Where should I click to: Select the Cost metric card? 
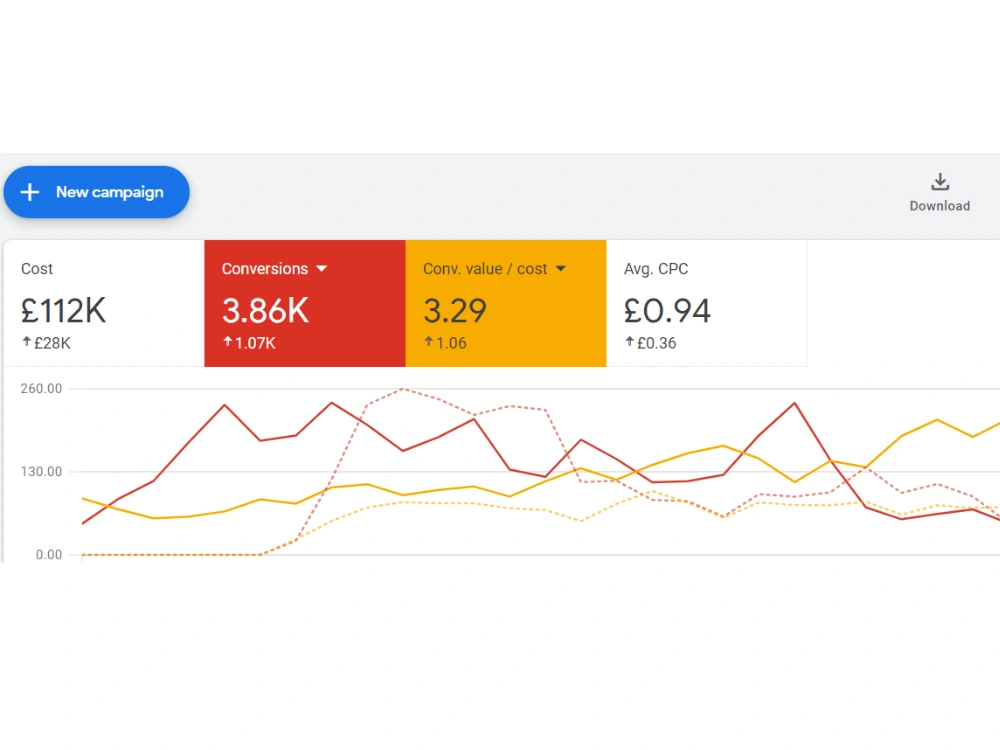[x=104, y=304]
